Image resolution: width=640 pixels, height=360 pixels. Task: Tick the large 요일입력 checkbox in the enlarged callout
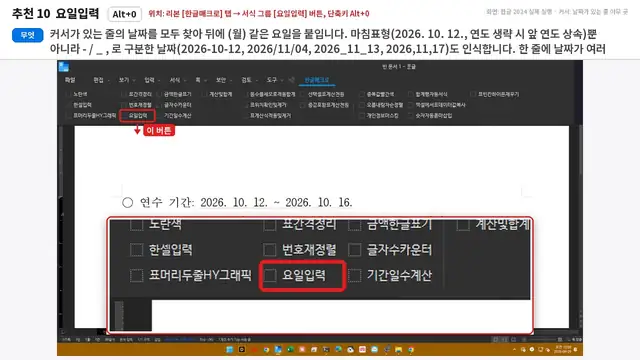269,275
